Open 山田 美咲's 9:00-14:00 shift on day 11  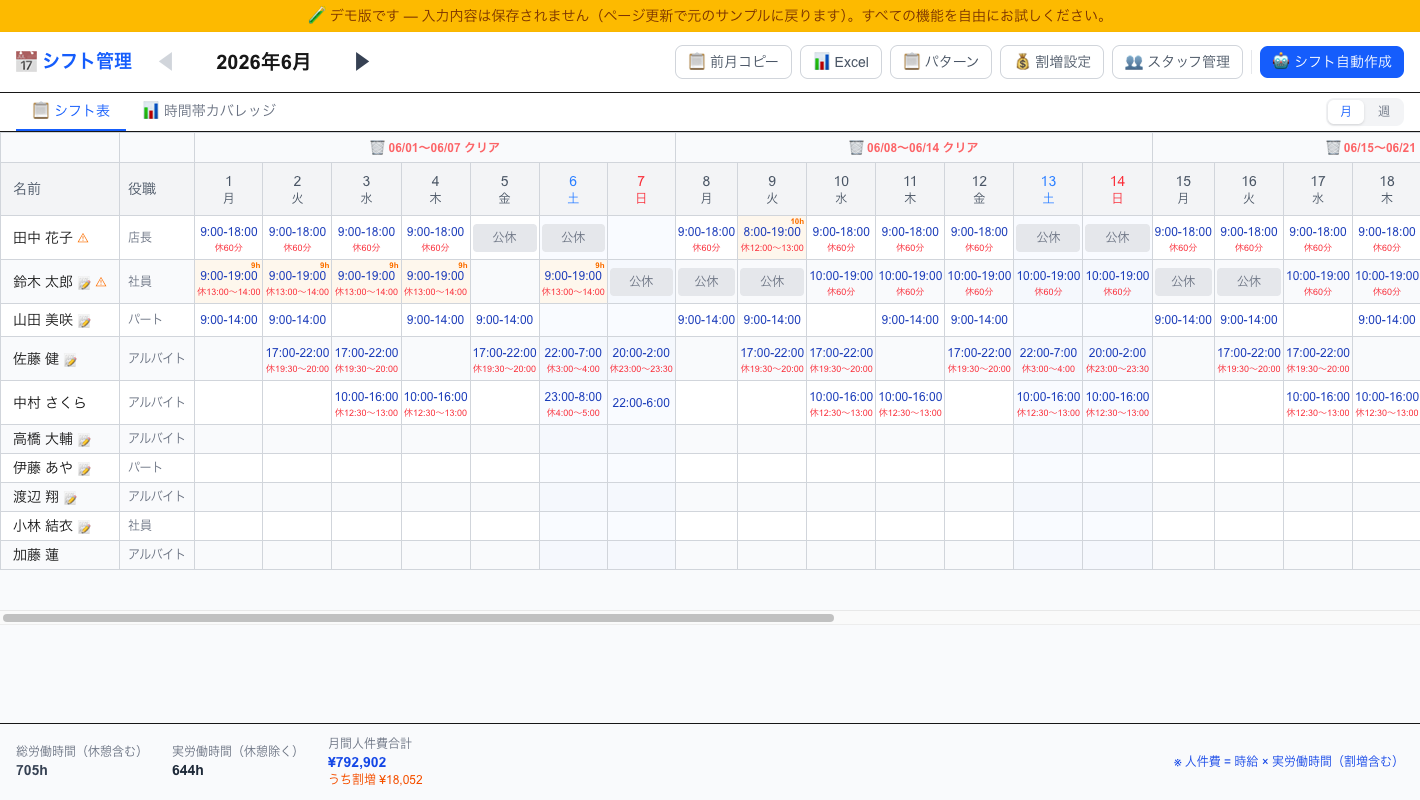tap(910, 320)
